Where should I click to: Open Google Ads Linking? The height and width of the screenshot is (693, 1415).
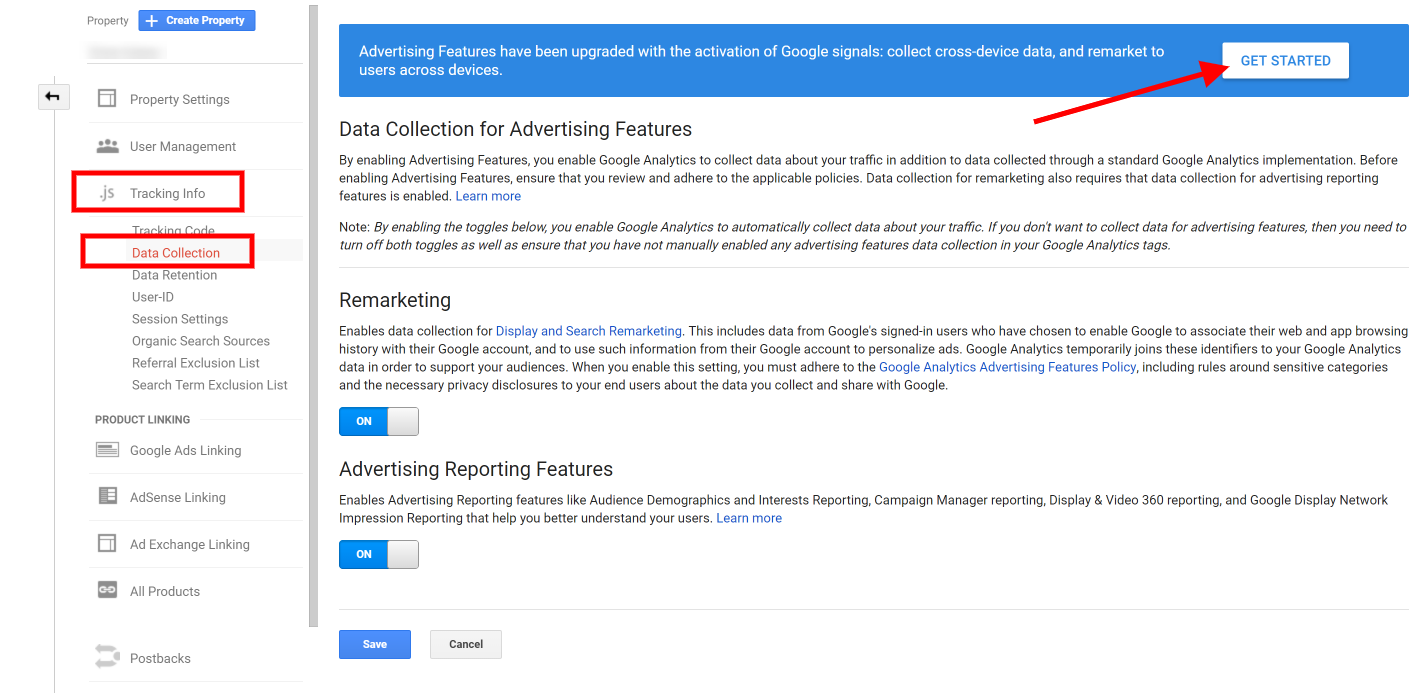186,450
